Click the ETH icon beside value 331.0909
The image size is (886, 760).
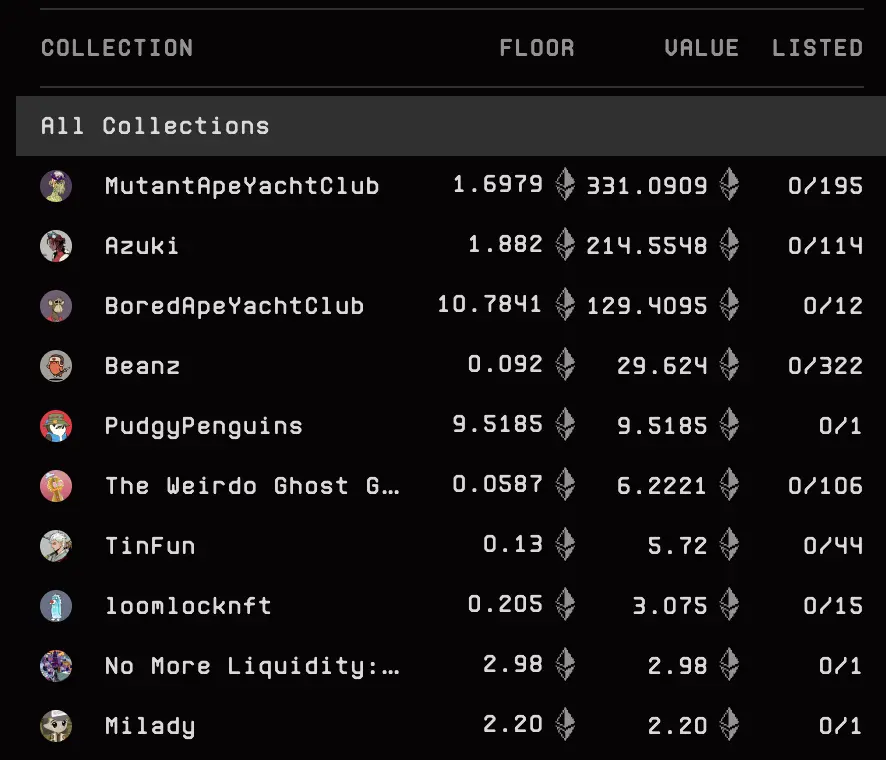(x=729, y=184)
